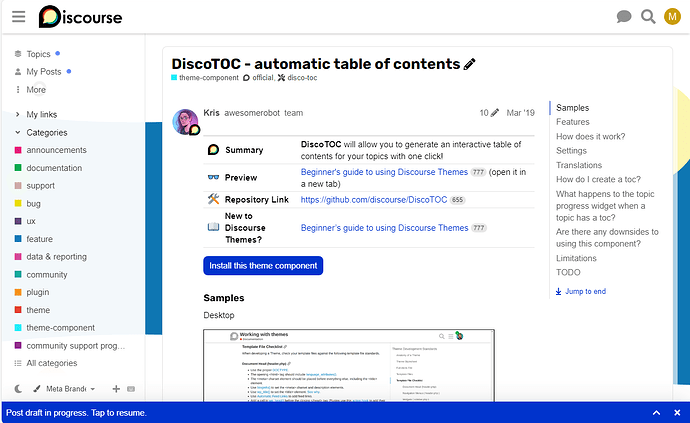Click the Jump to end download arrow icon
Screen dimensions: 690x423
(558, 291)
